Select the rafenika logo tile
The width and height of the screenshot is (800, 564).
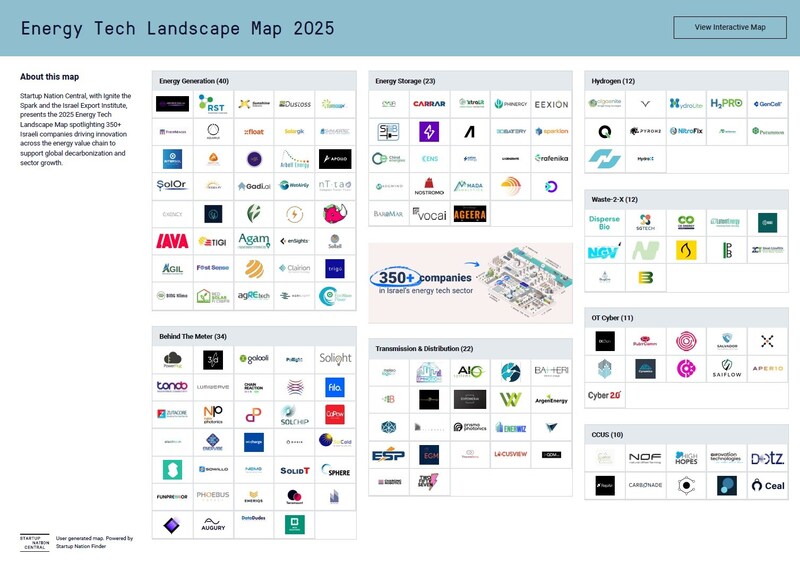(552, 159)
